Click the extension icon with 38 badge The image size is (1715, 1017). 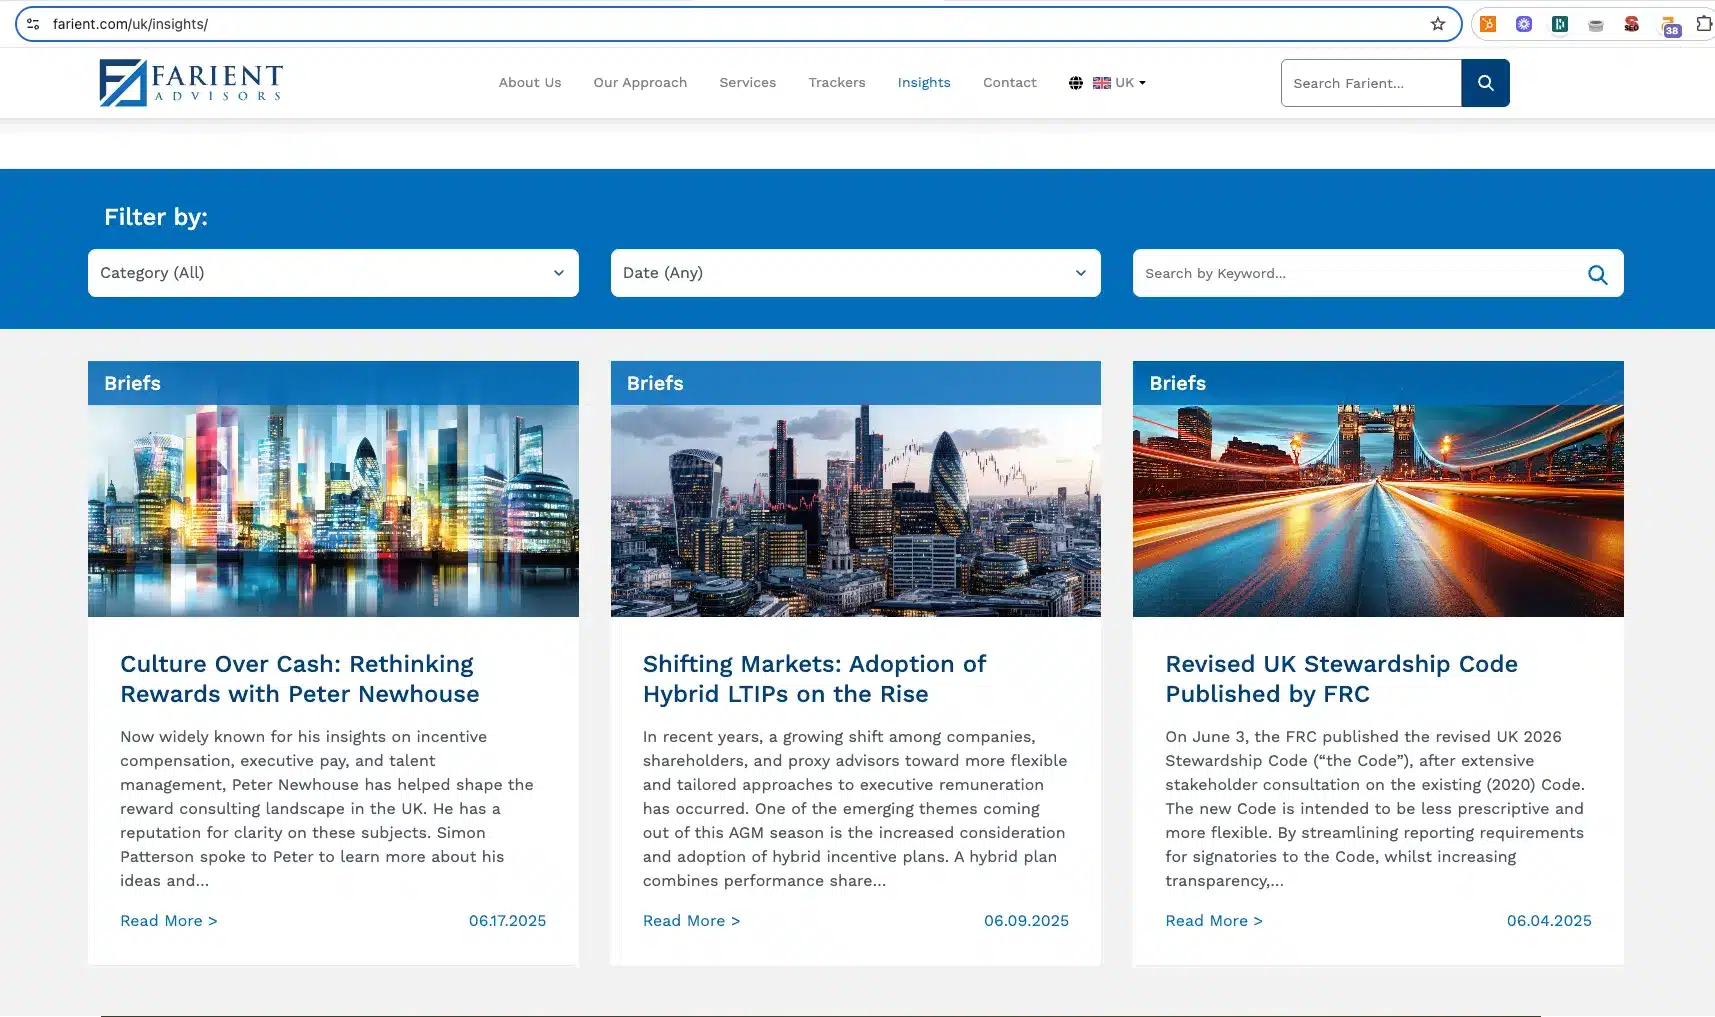pyautogui.click(x=1670, y=26)
